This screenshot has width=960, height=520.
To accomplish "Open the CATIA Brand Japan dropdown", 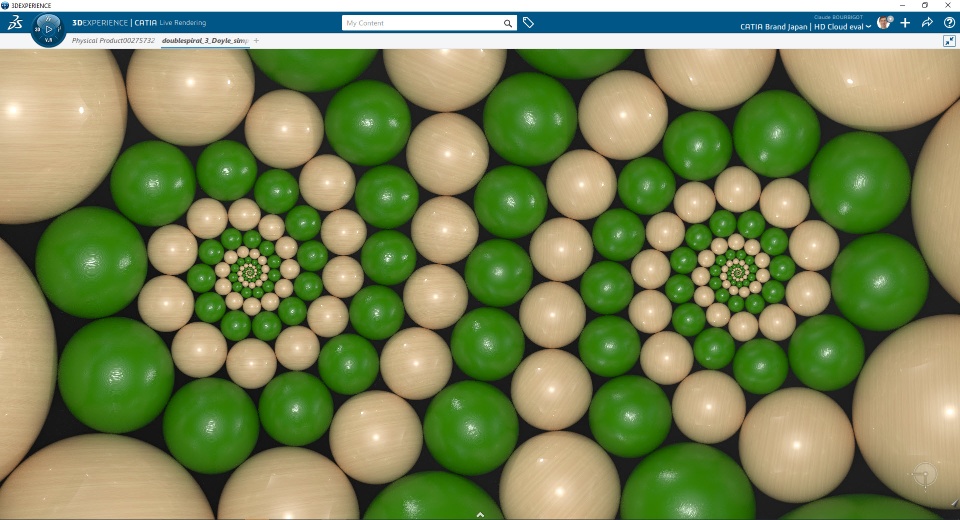I will (x=805, y=27).
